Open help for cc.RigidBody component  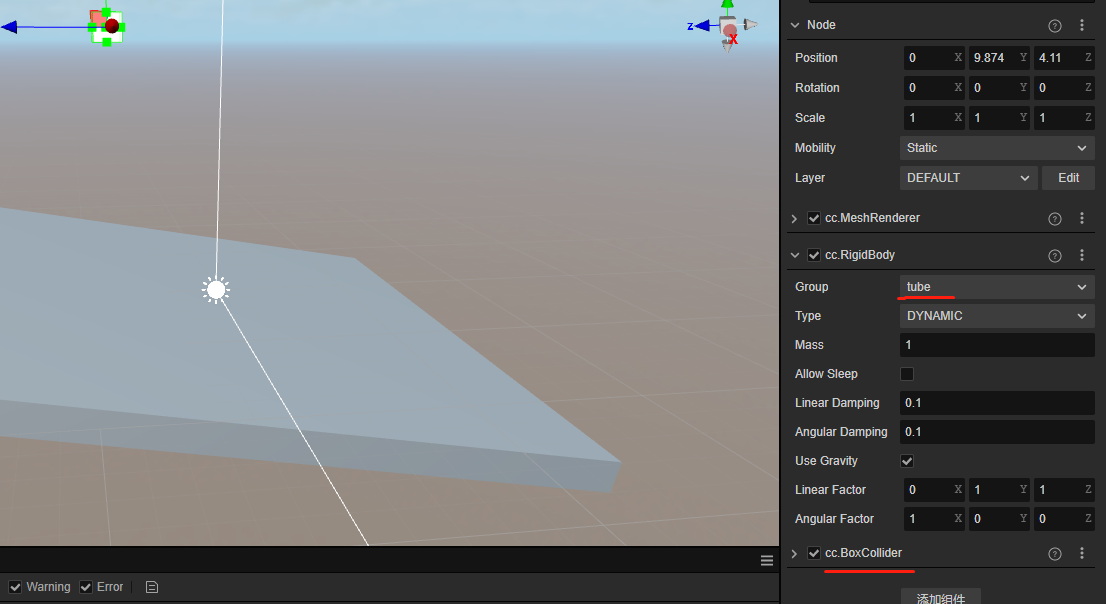point(1055,255)
